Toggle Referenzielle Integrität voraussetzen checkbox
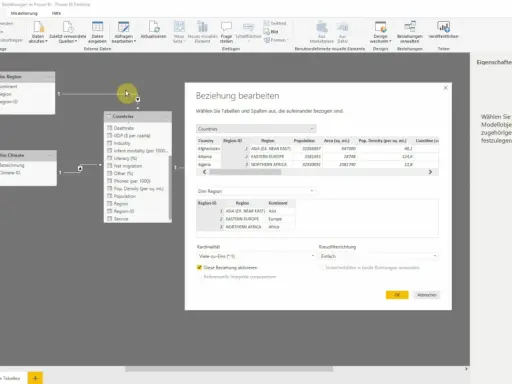Image resolution: width=512 pixels, height=384 pixels. pos(200,277)
